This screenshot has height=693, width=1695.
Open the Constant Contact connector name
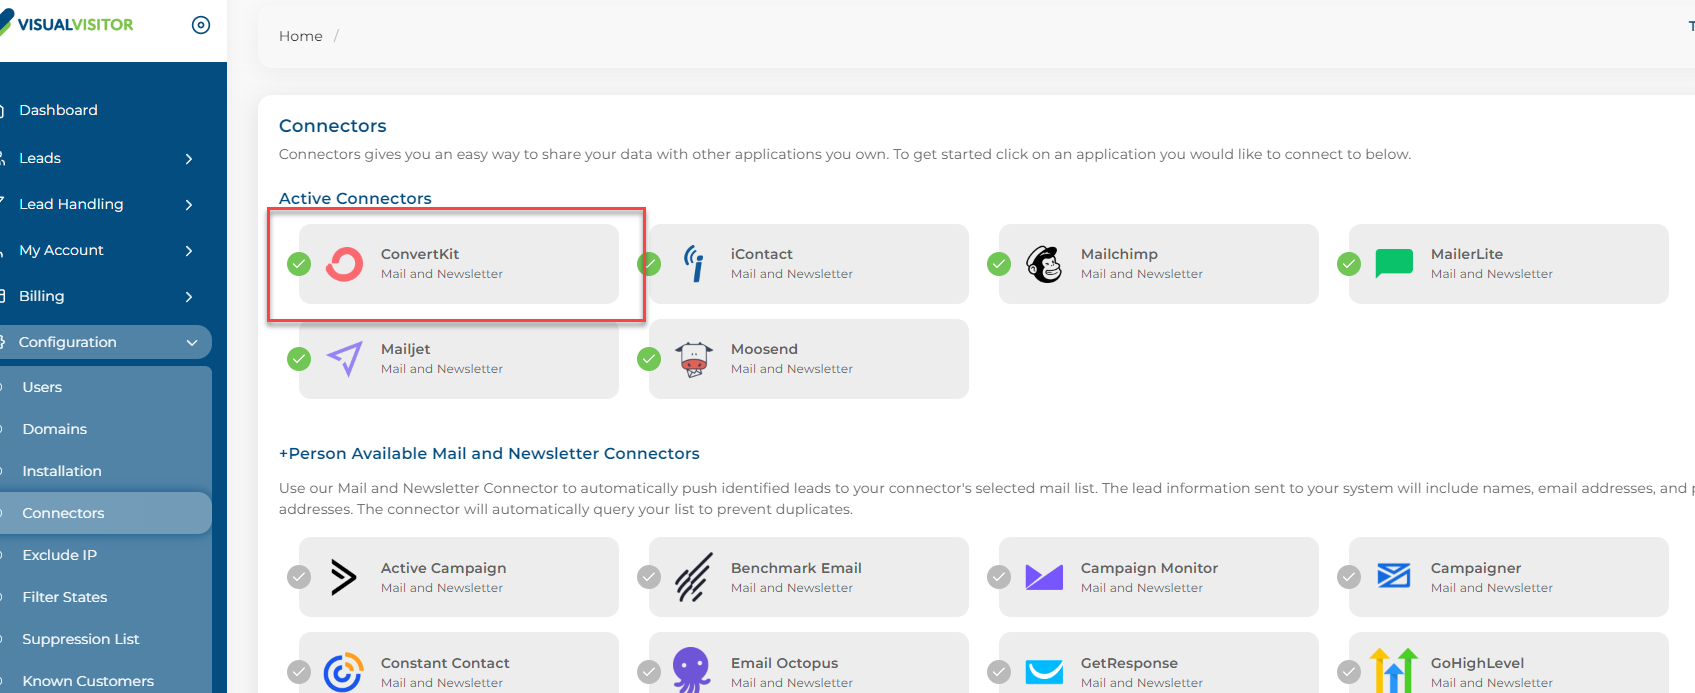pos(445,663)
